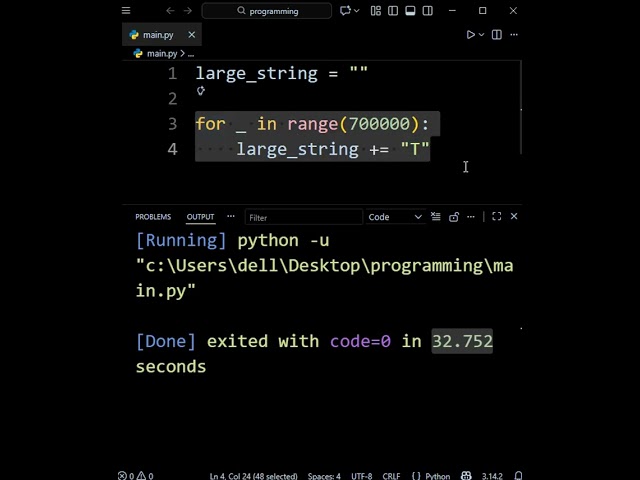Image resolution: width=640 pixels, height=480 pixels.
Task: Click the breadcrumb ellipsis after main.py
Action: 191,54
